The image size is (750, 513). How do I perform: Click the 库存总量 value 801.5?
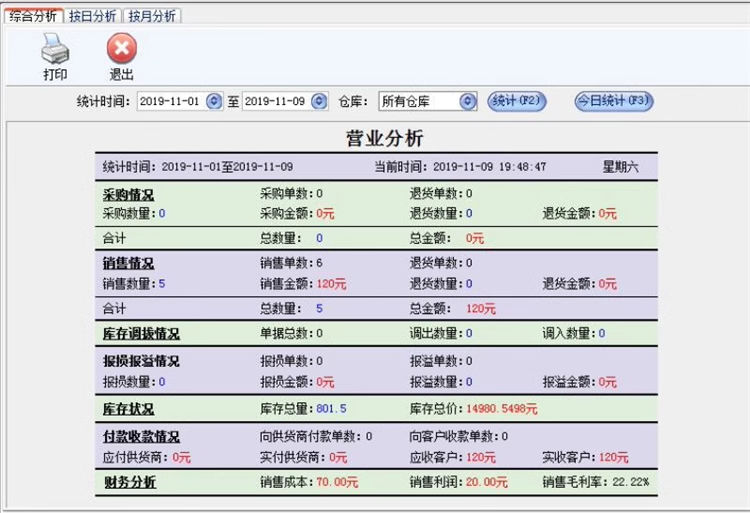tap(331, 409)
